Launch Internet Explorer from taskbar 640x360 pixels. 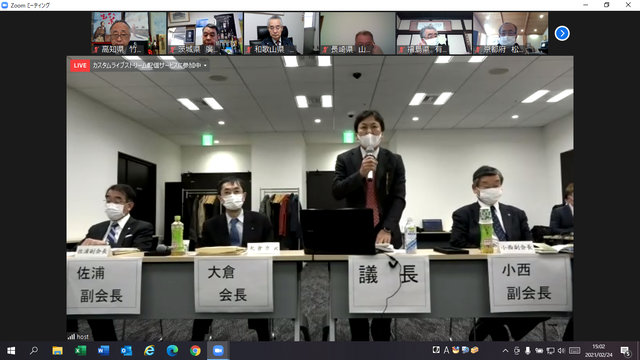[149, 351]
